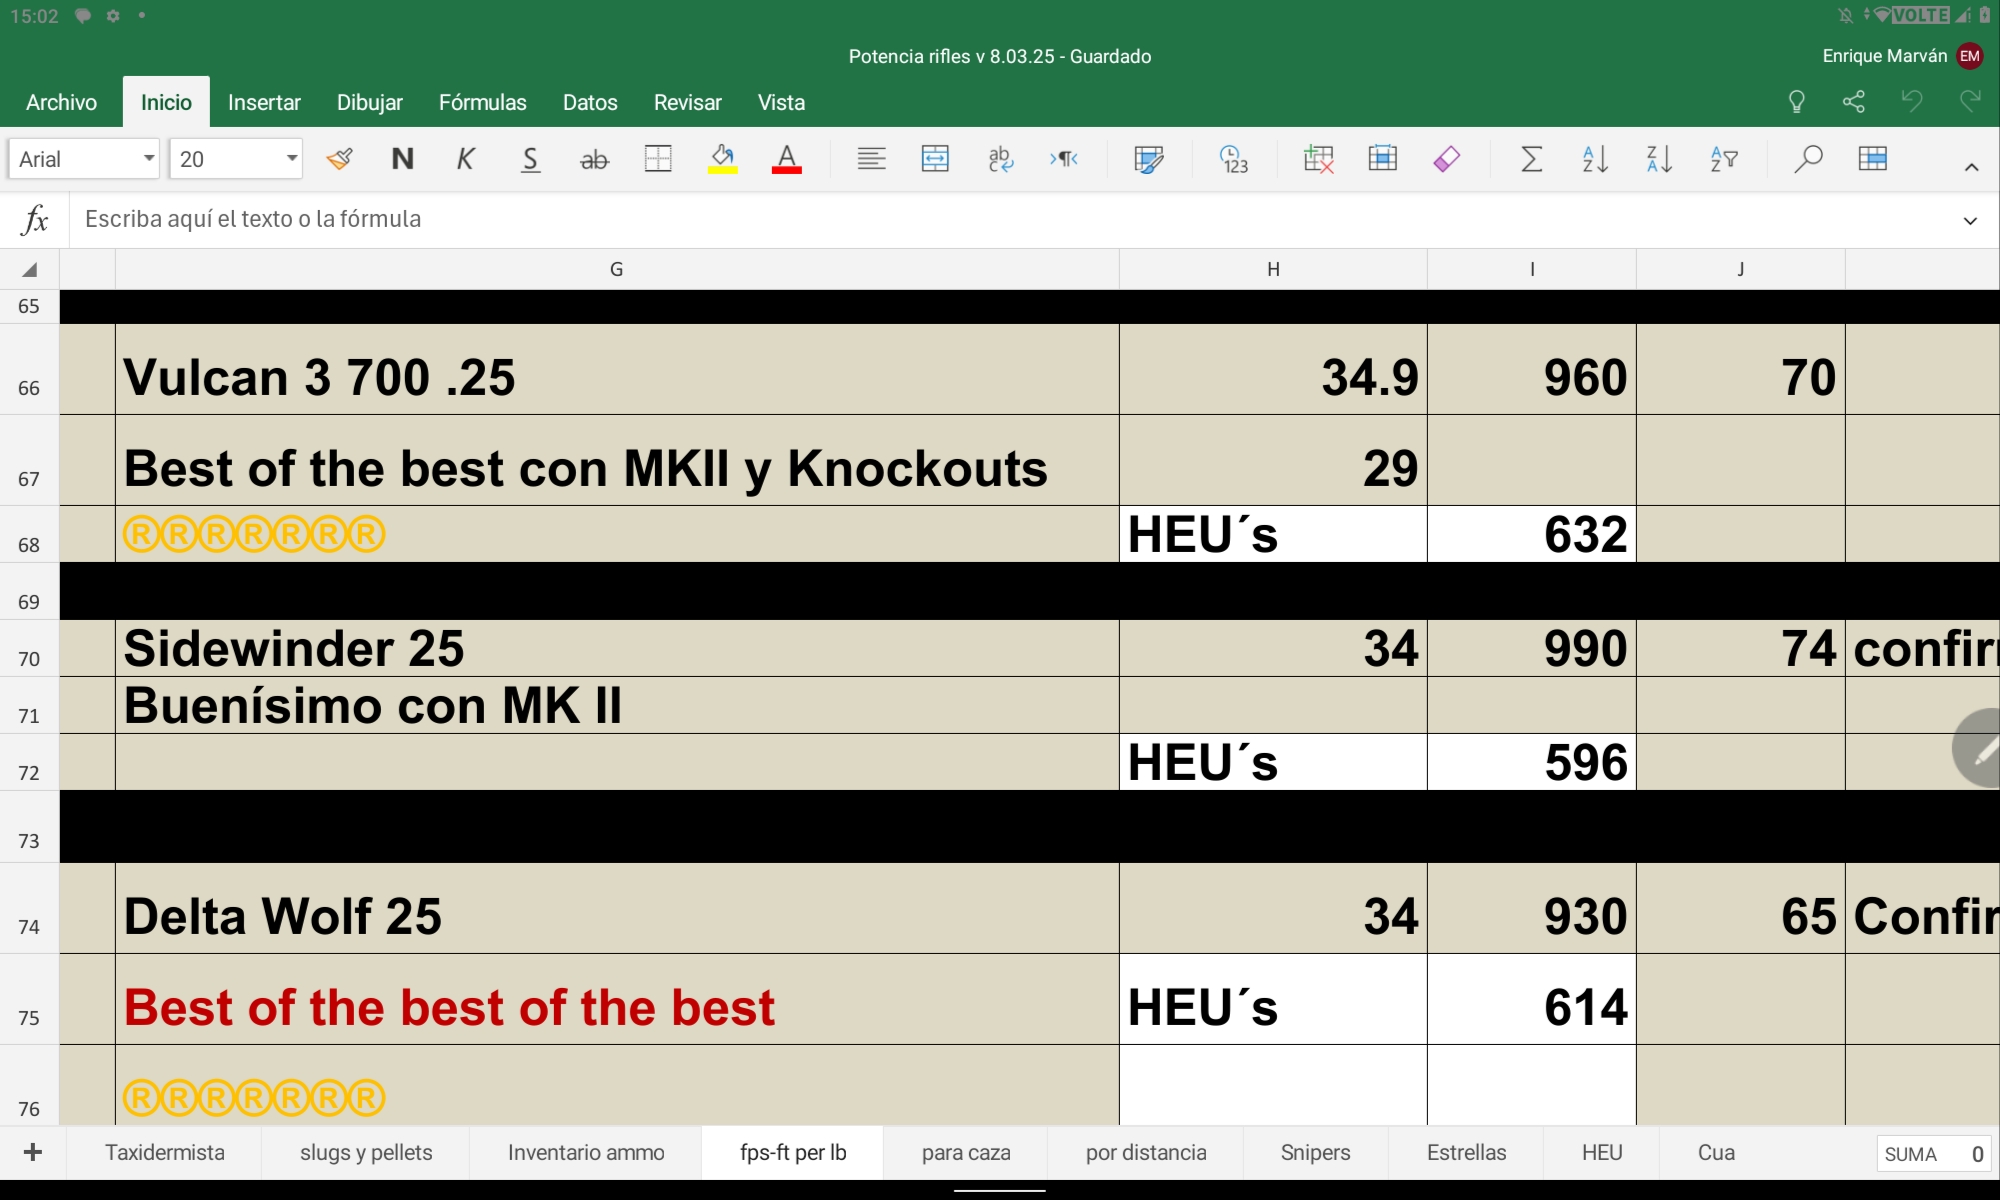Click the merge and center cells icon
The image size is (2000, 1200).
[x=935, y=159]
